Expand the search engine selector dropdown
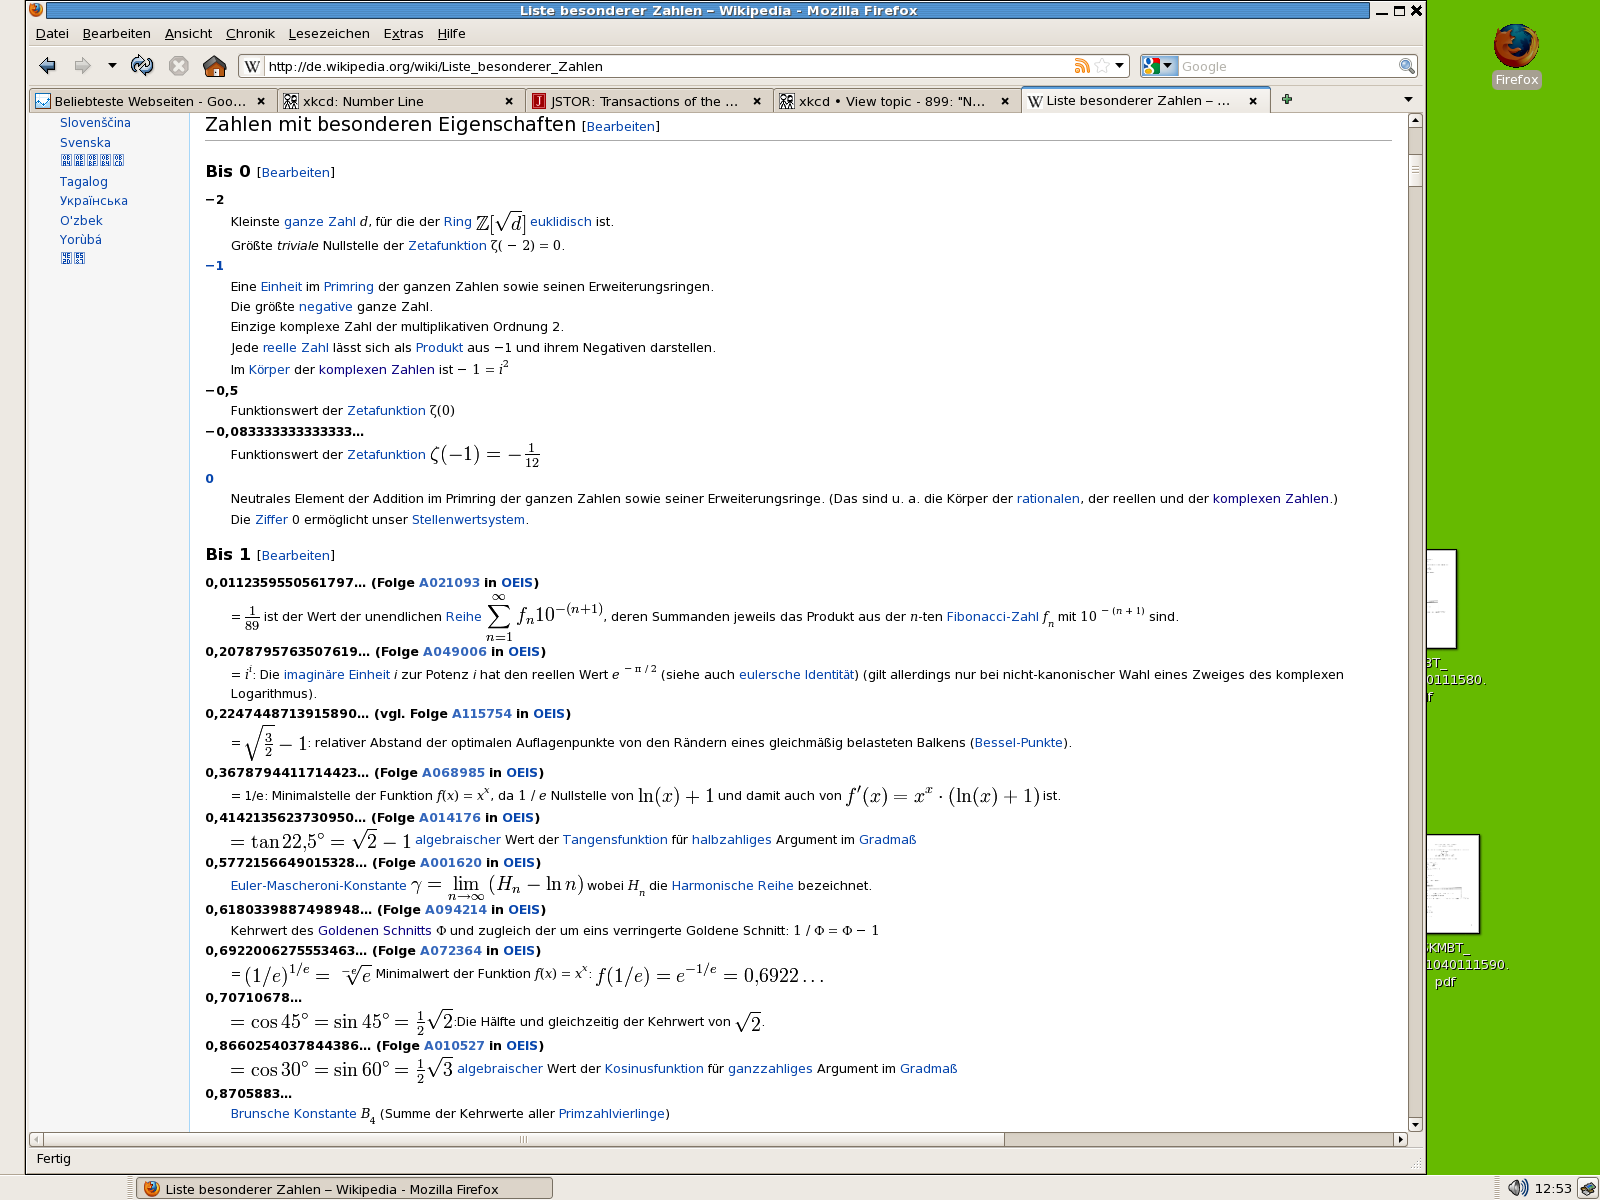Image resolution: width=1600 pixels, height=1200 pixels. click(x=1167, y=66)
